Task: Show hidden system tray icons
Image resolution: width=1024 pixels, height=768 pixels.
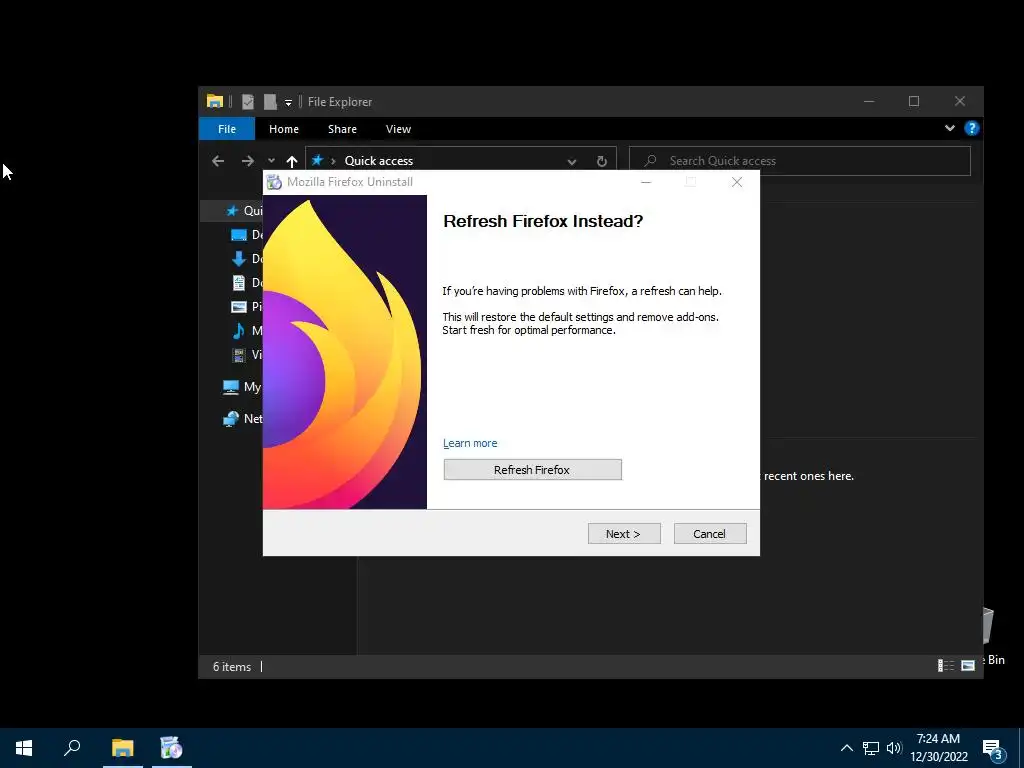Action: [846, 748]
